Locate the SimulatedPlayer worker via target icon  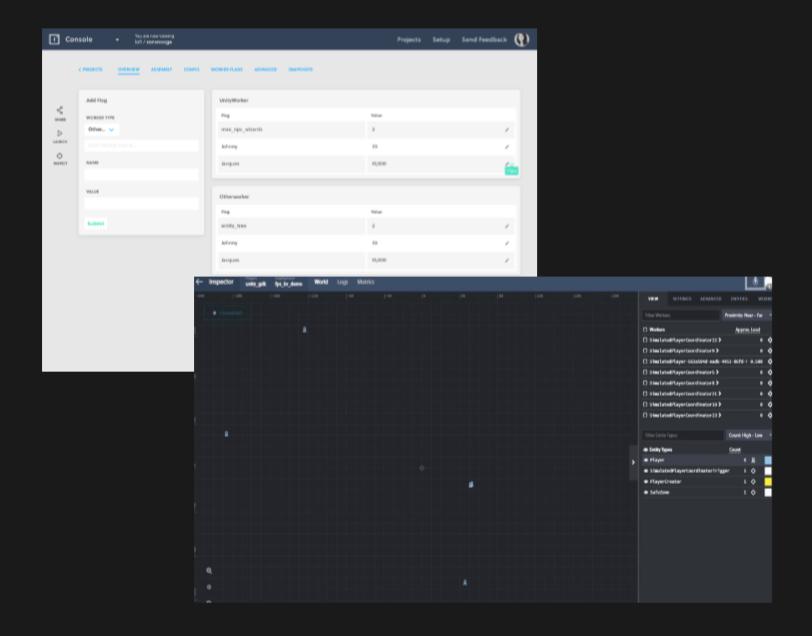(770, 362)
